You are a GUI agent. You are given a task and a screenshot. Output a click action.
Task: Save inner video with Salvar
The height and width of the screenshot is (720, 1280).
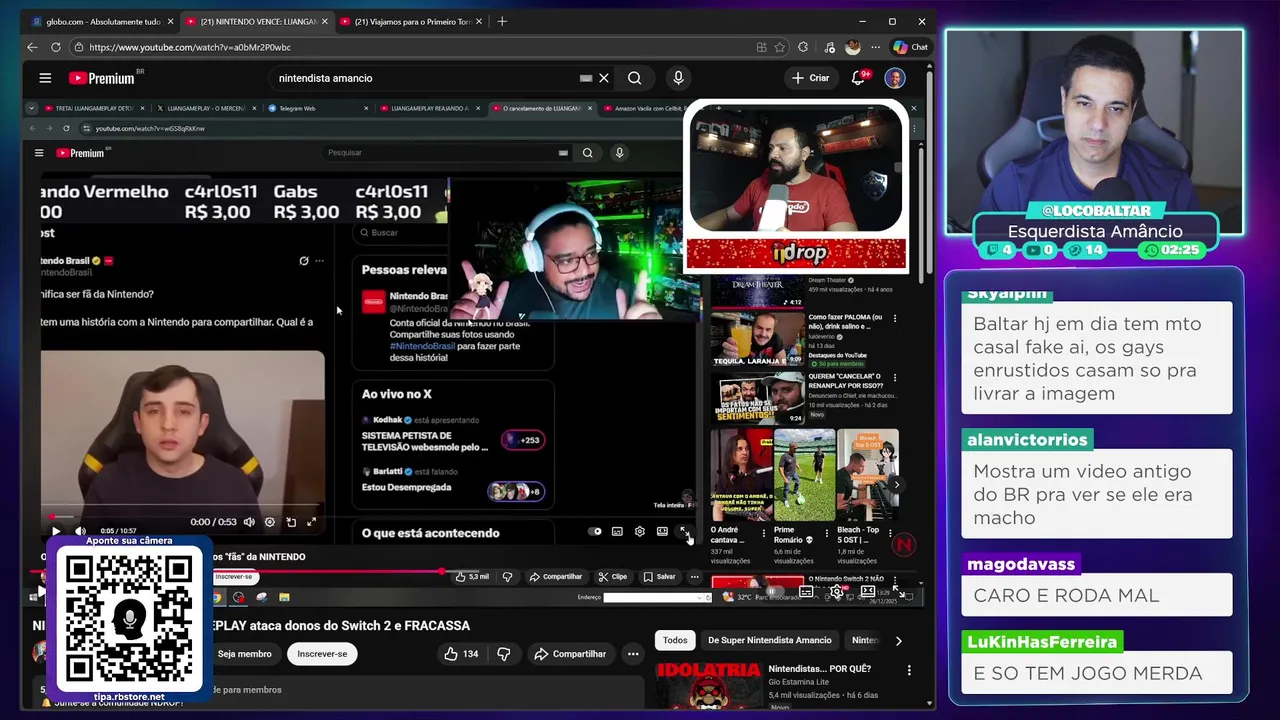click(659, 577)
